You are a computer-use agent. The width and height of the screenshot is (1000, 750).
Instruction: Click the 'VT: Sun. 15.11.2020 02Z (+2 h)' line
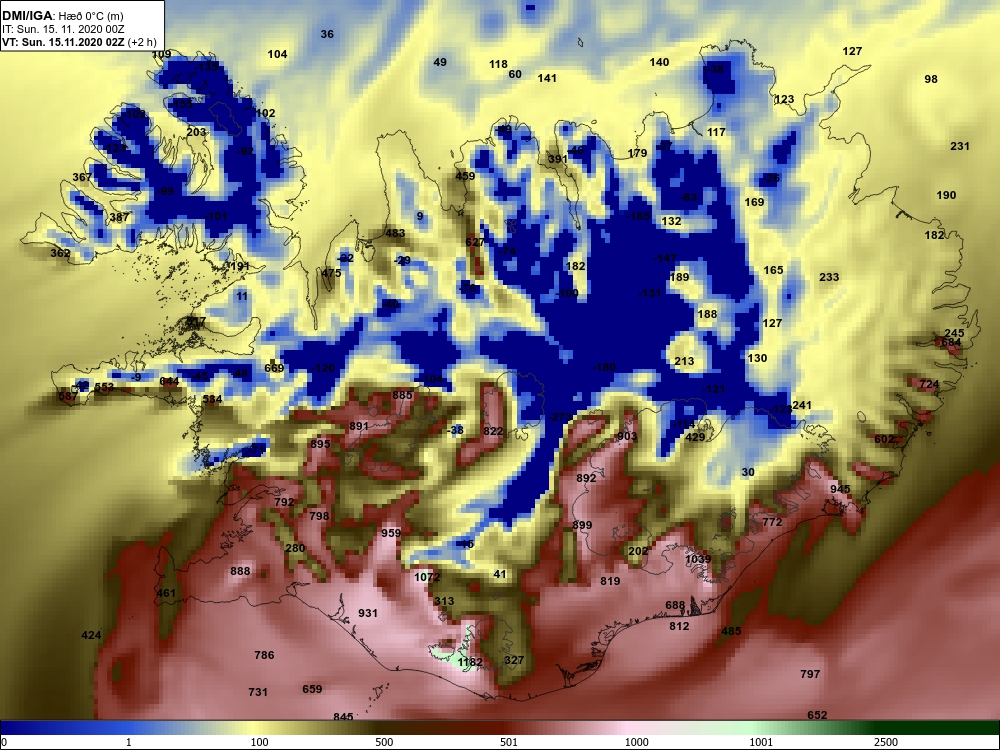79,42
